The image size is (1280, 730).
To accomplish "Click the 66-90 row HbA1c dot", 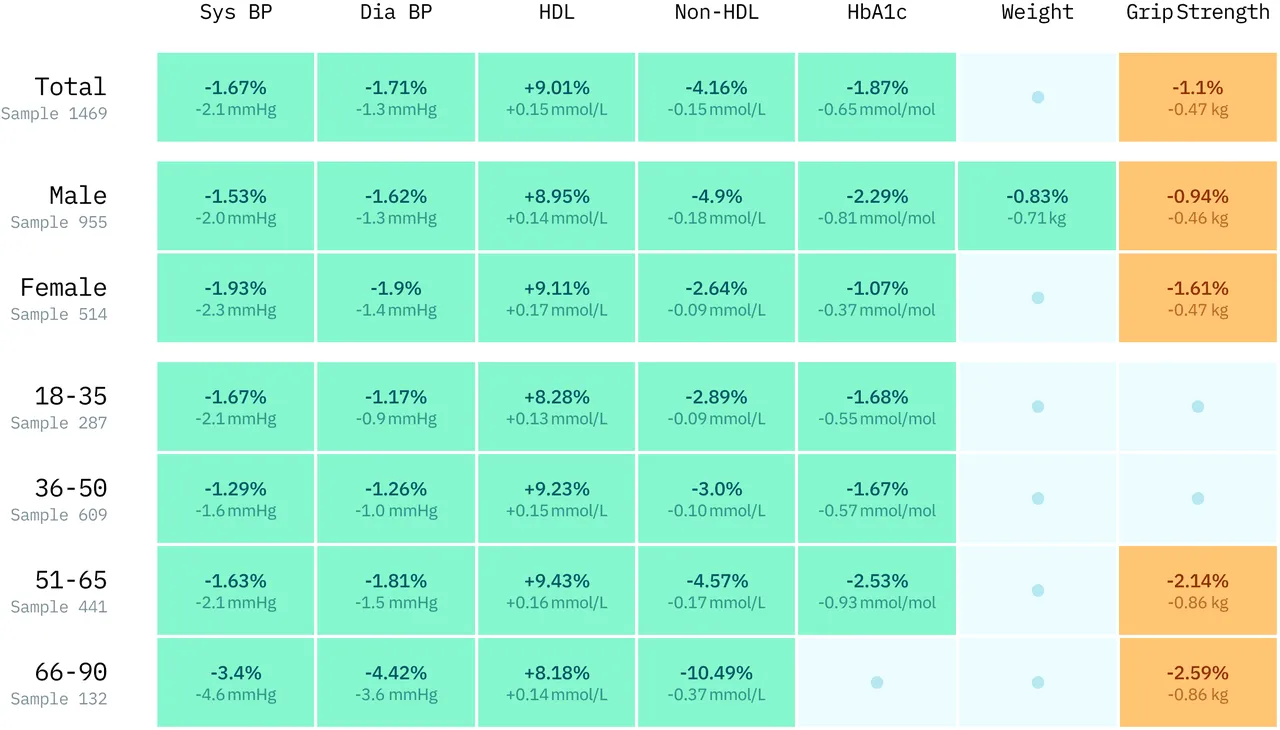I will click(877, 682).
